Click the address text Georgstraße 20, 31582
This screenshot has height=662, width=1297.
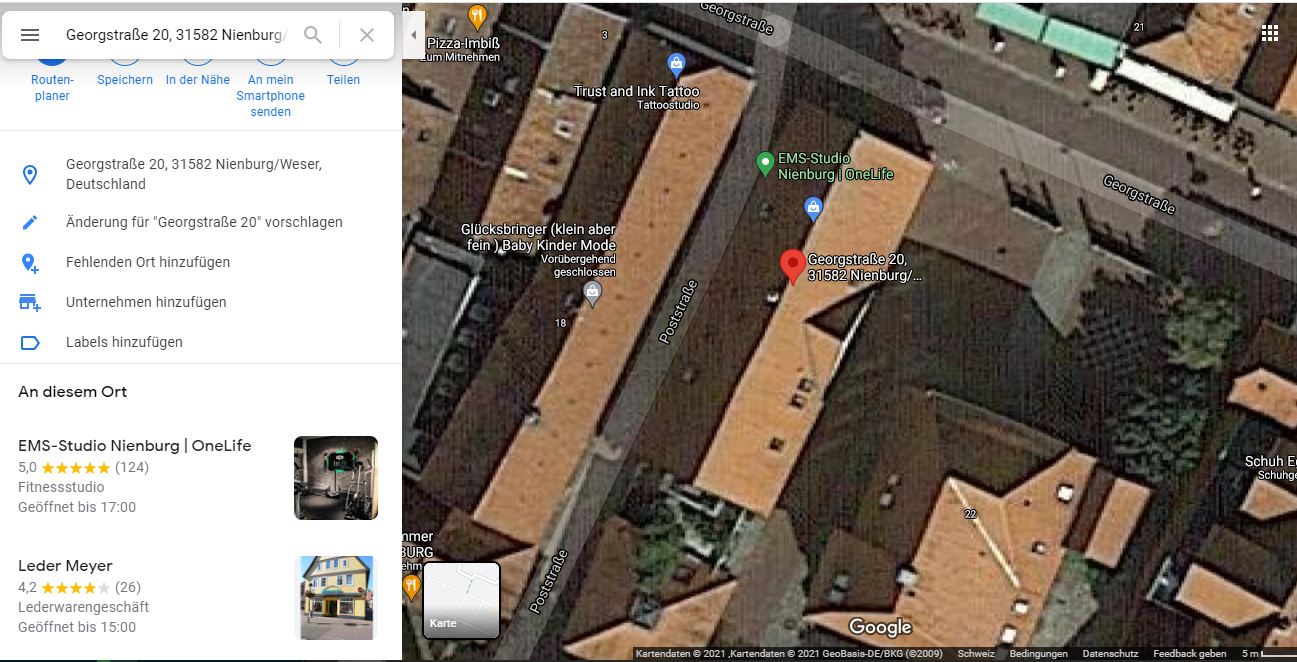click(x=194, y=174)
